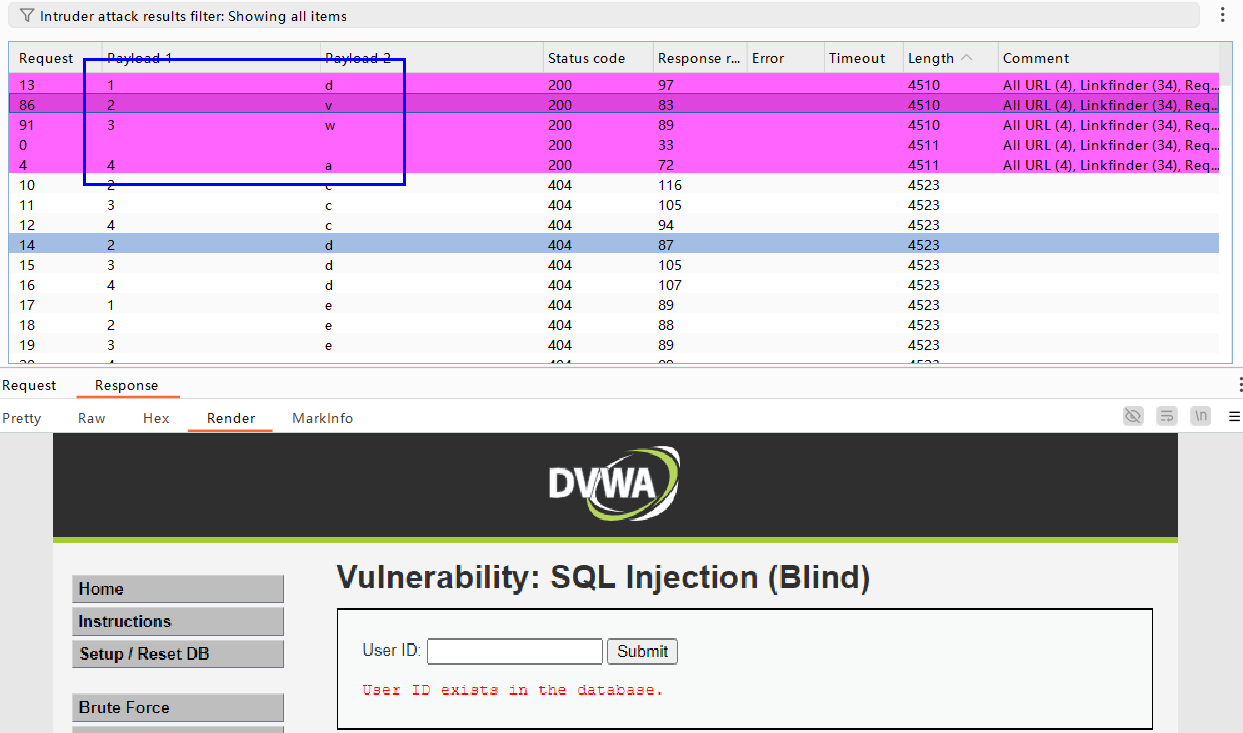
Task: Open the MarkInfo tab
Action: (x=322, y=418)
